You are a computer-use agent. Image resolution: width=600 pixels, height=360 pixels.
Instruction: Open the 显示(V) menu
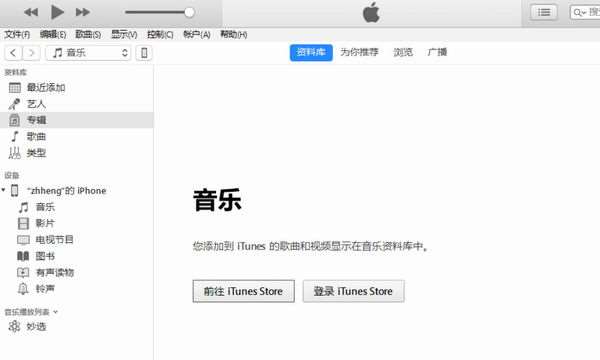(124, 34)
